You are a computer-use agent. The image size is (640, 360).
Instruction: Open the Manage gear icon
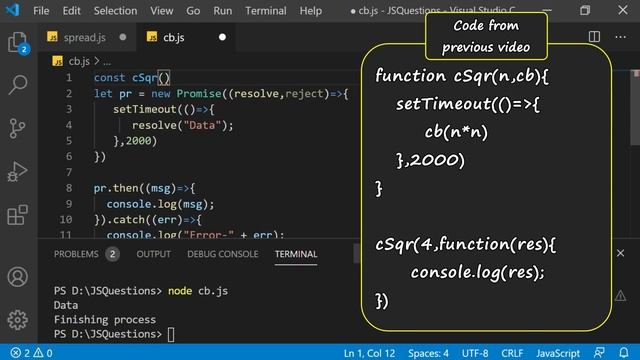[18, 320]
